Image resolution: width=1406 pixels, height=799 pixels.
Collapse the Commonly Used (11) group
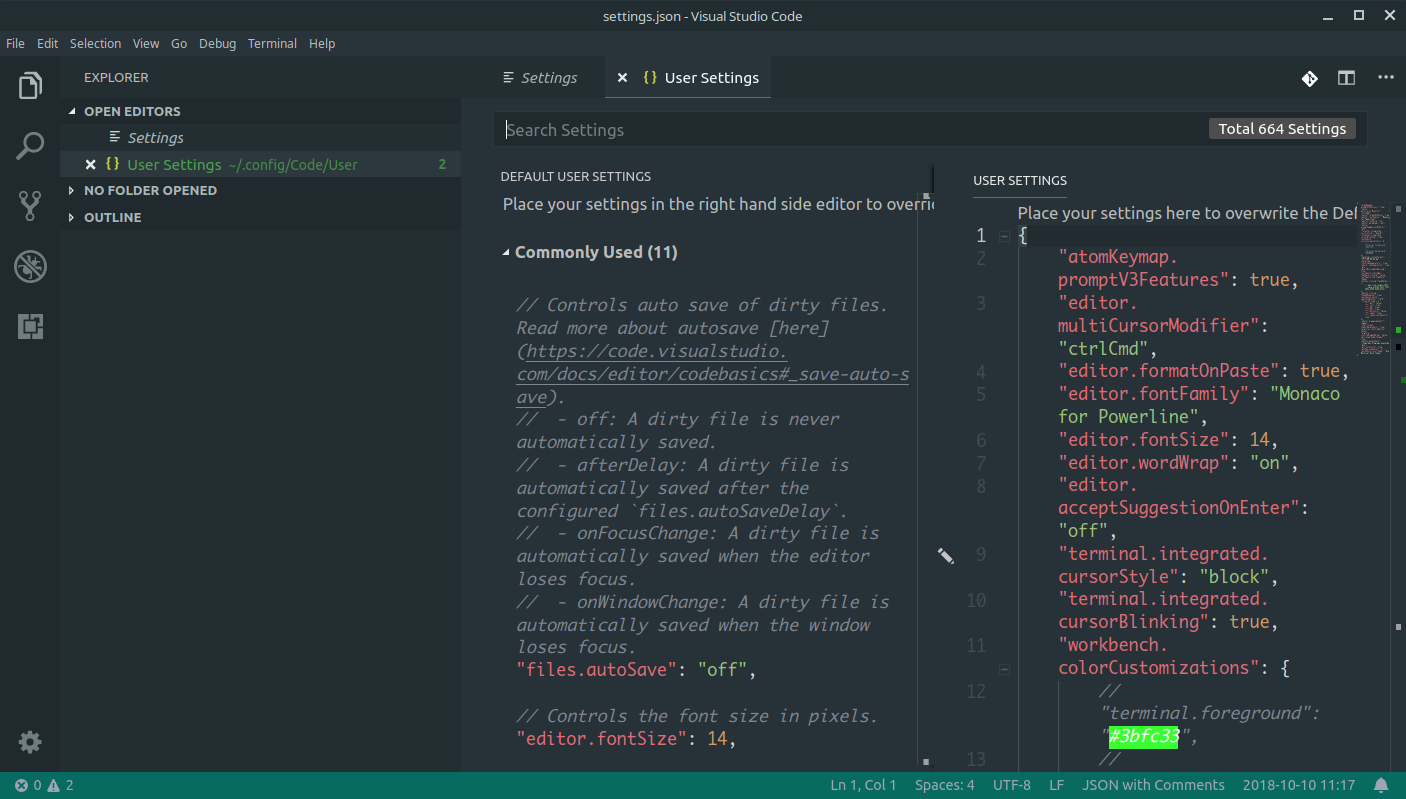(506, 253)
